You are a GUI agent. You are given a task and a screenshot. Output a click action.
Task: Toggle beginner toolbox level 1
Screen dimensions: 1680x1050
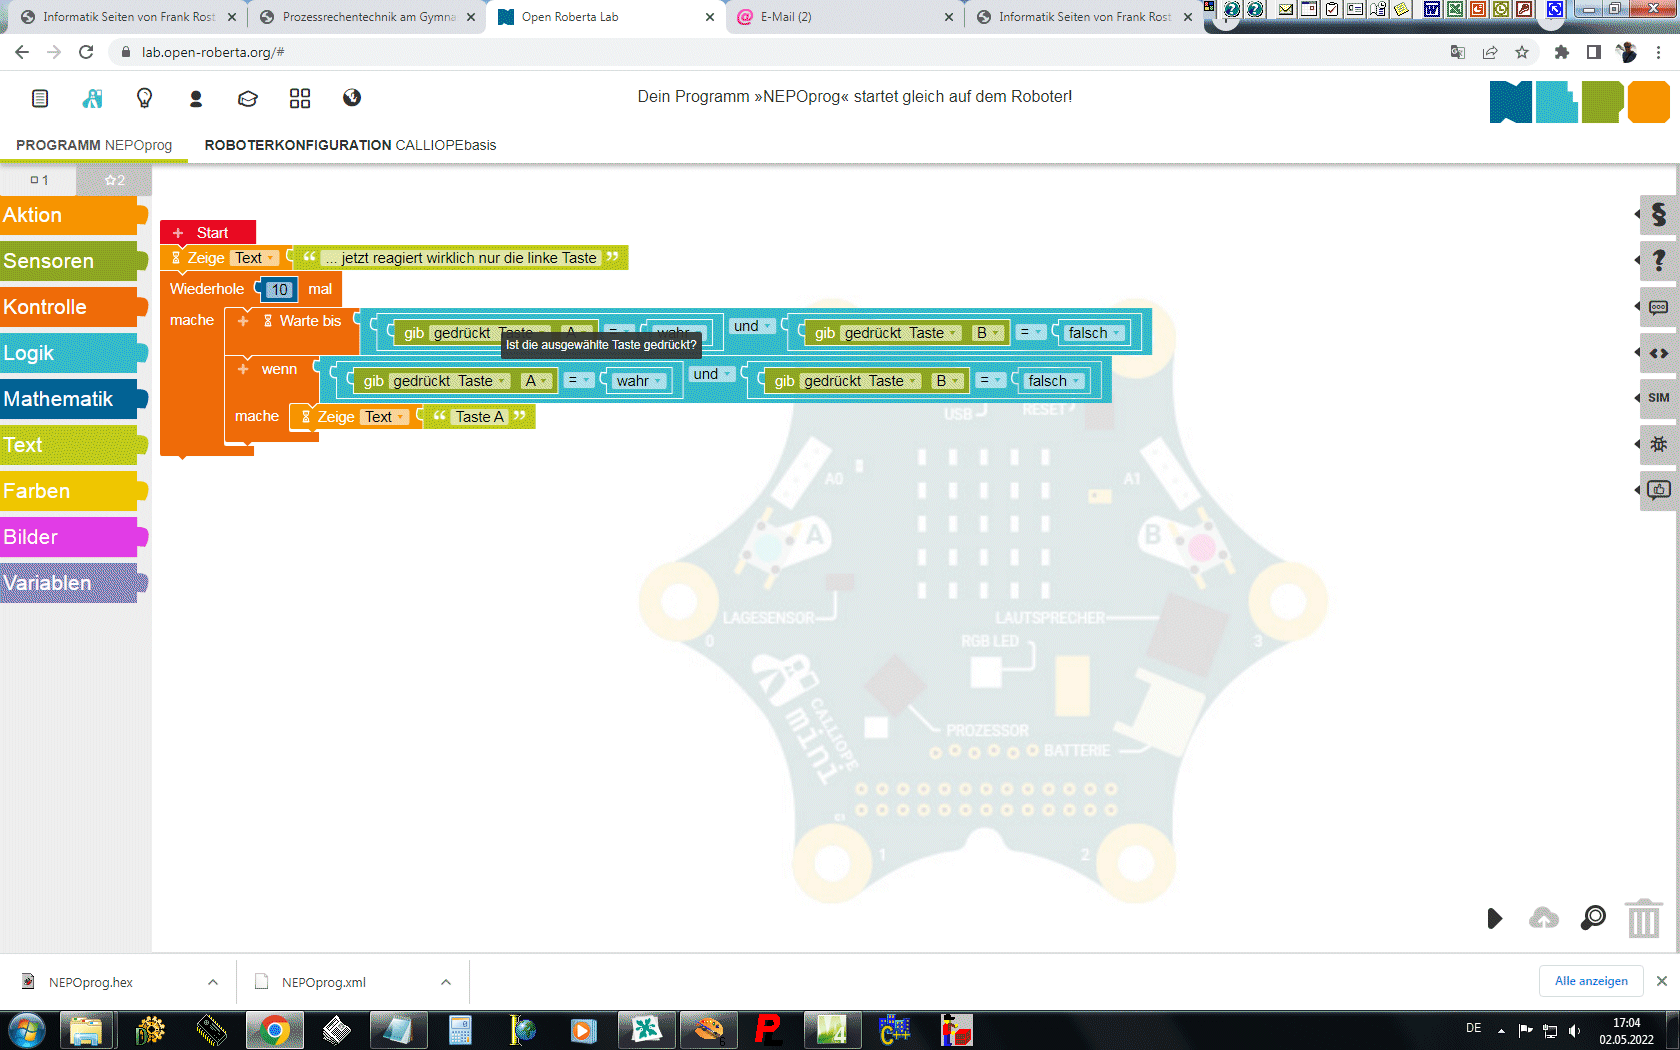39,180
